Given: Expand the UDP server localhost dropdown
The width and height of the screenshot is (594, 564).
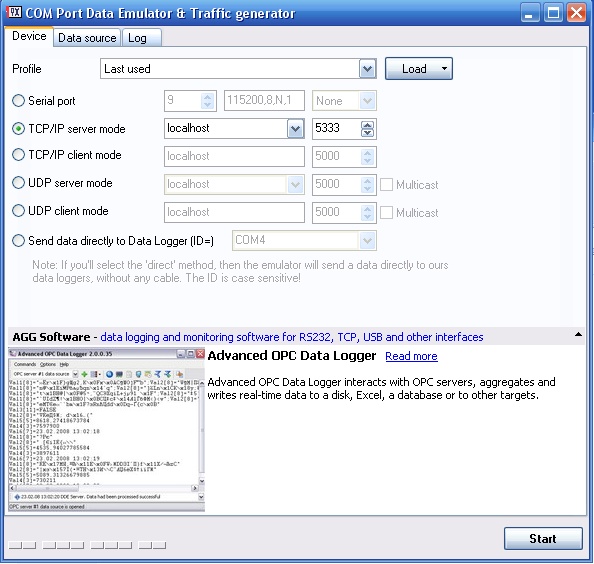Looking at the screenshot, I should click(x=295, y=184).
